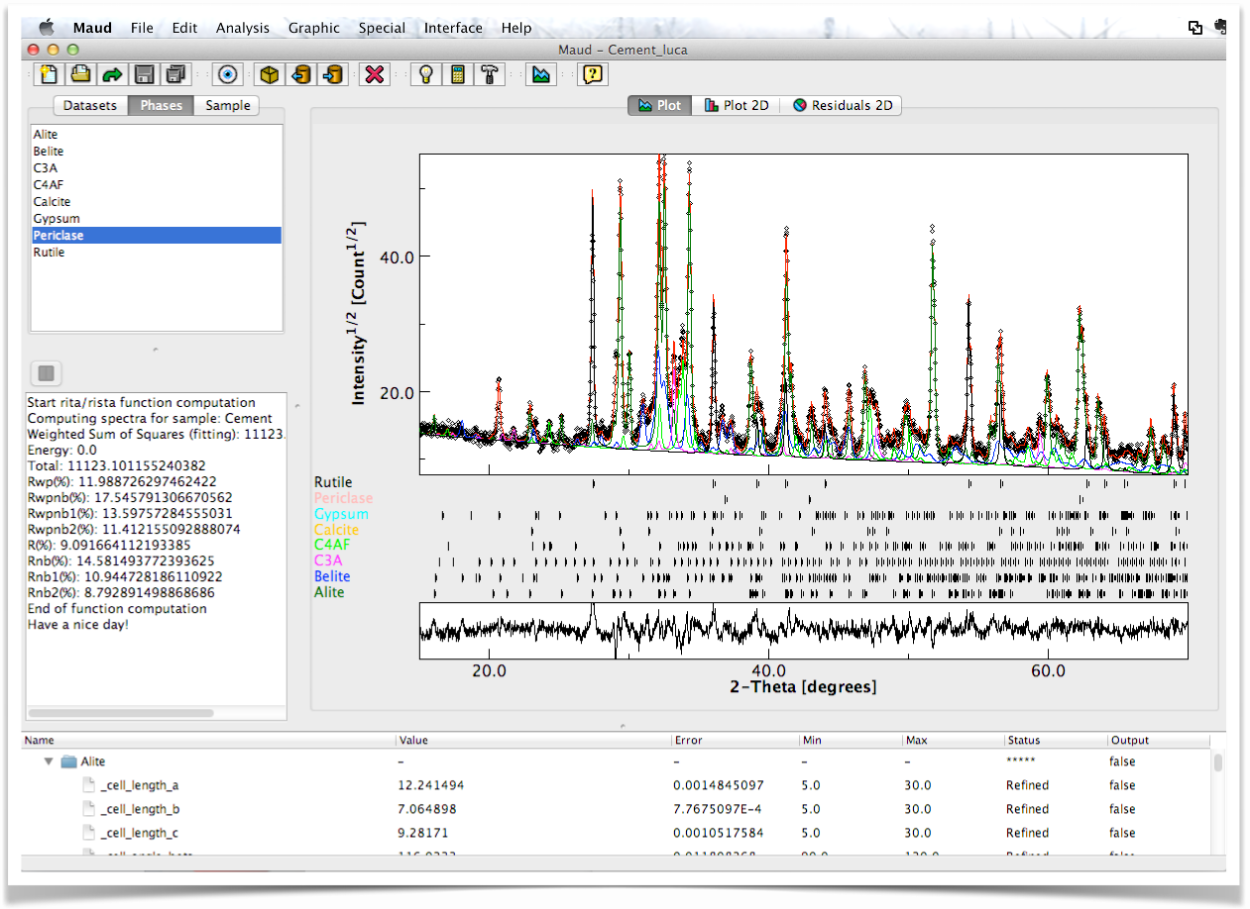The width and height of the screenshot is (1250, 909).
Task: Select Belite in the phases list
Action: pyautogui.click(x=156, y=151)
